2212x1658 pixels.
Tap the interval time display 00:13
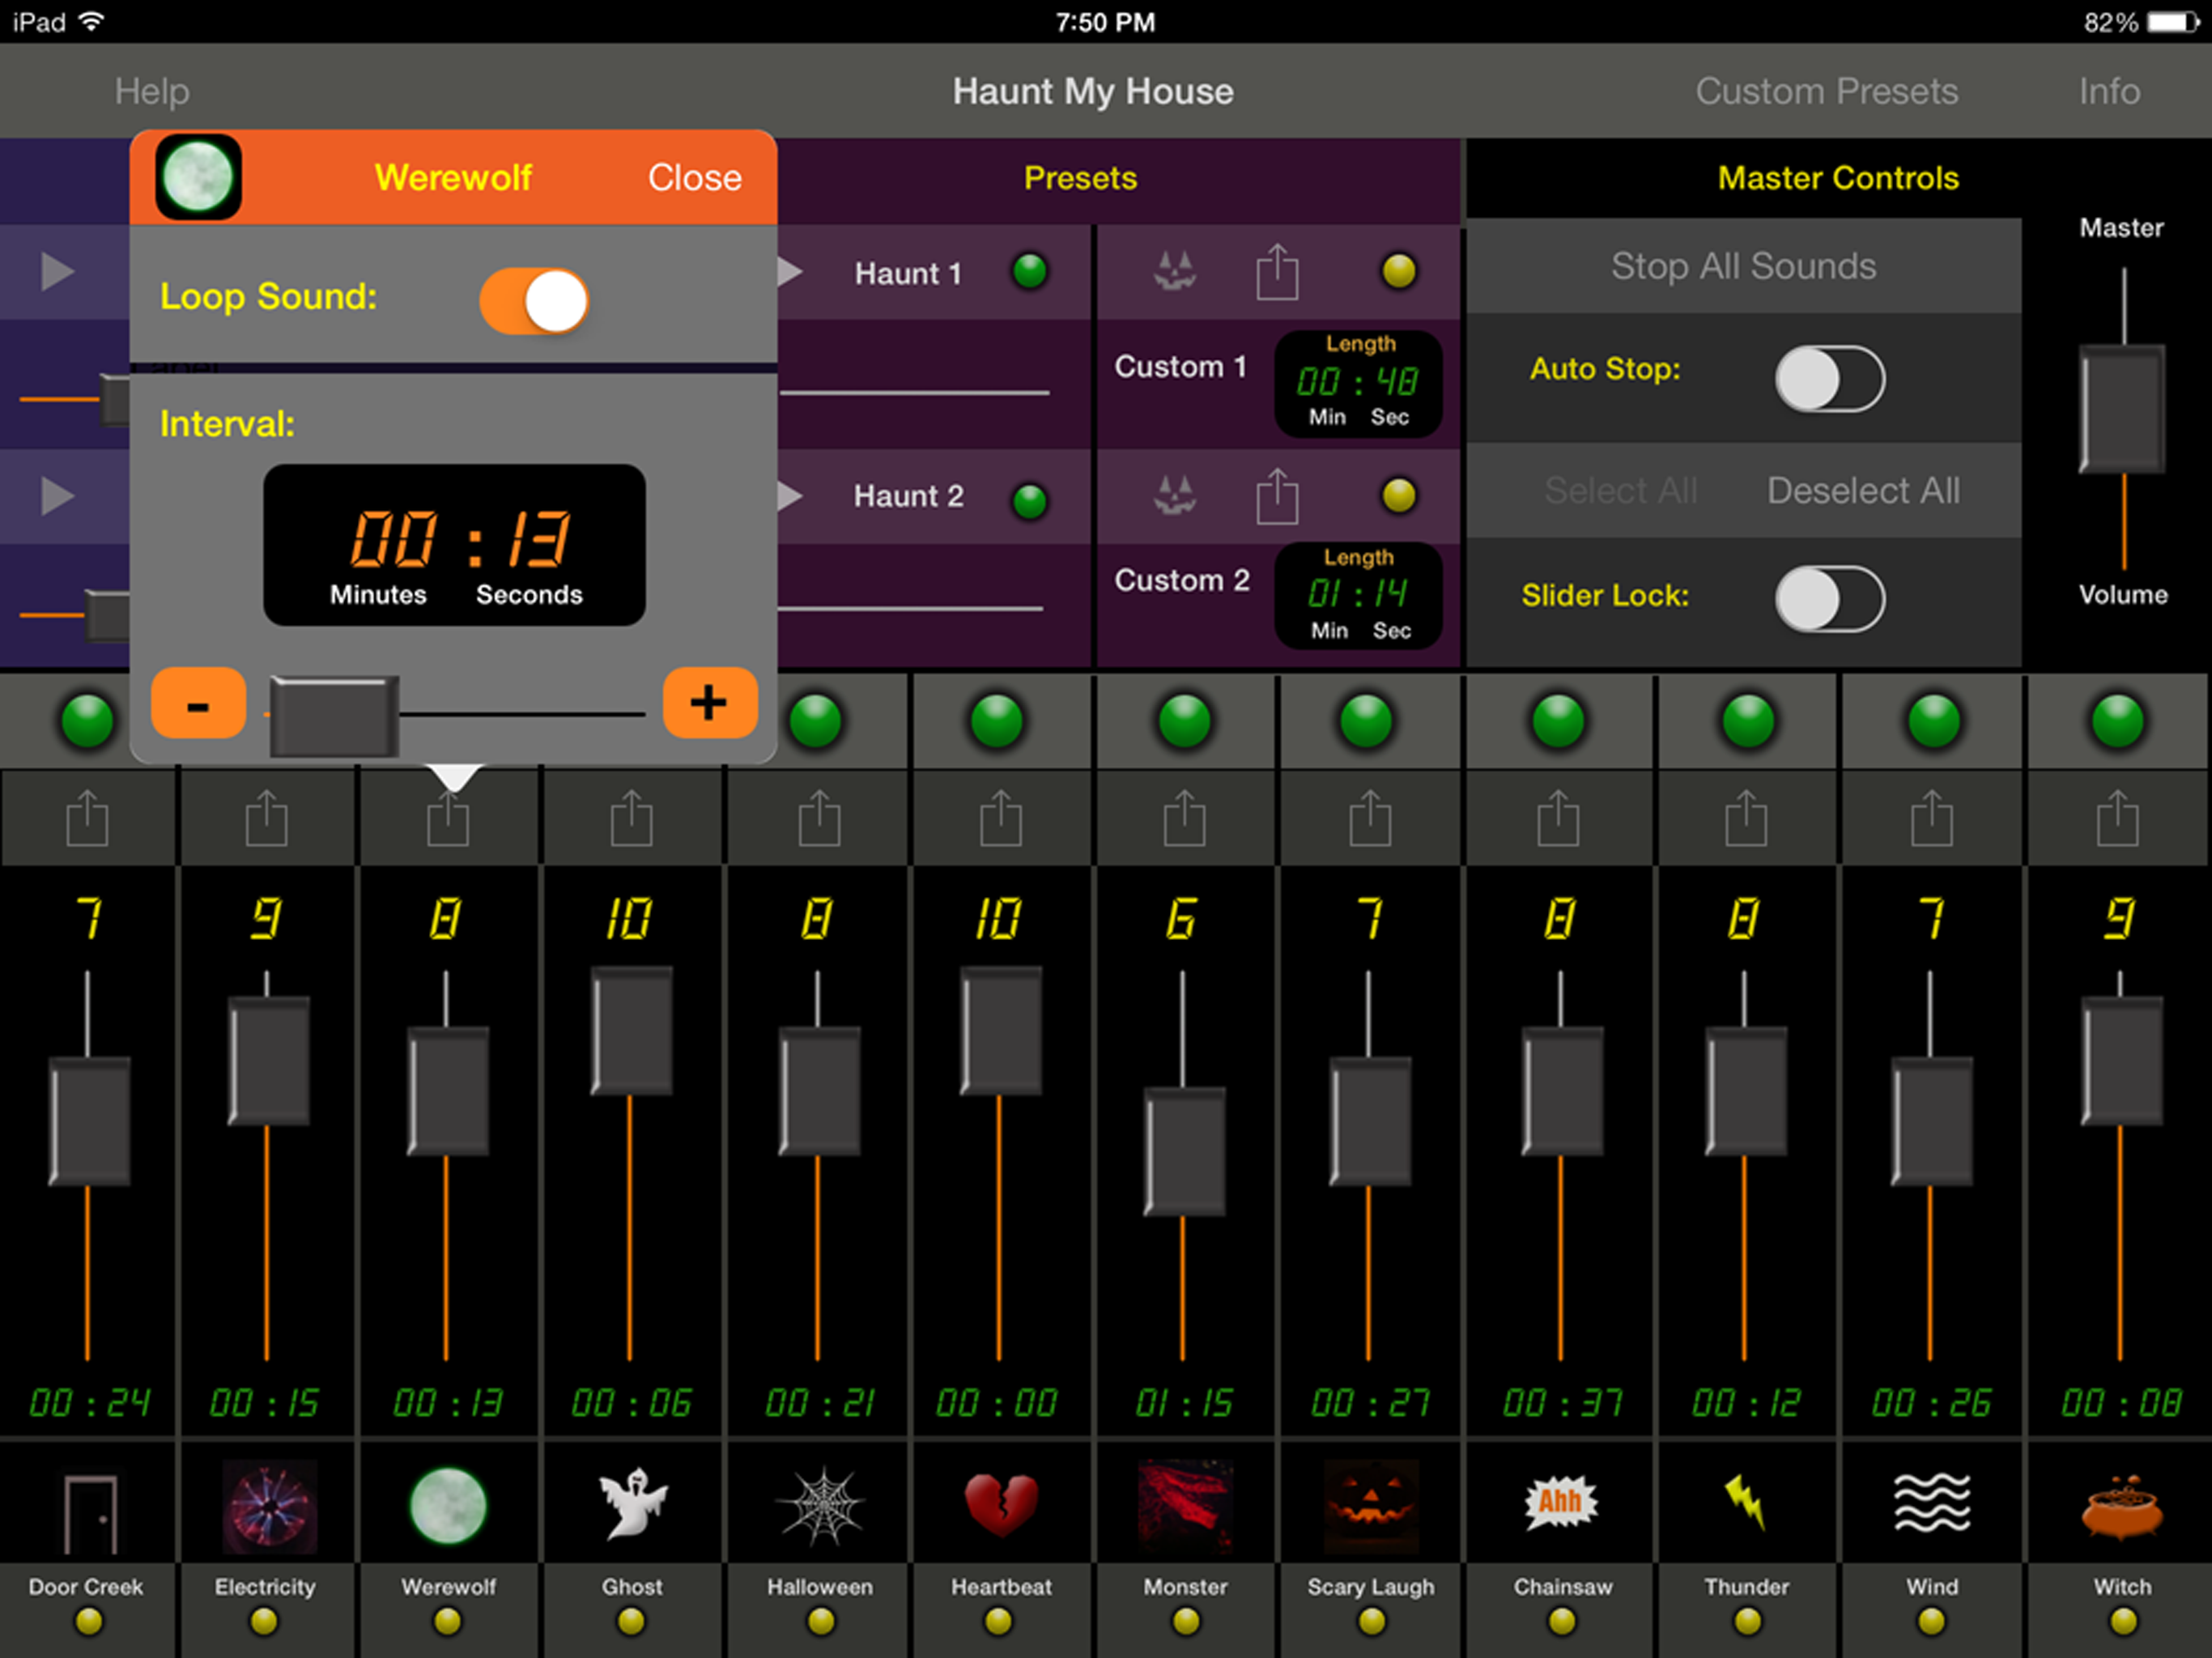(454, 545)
